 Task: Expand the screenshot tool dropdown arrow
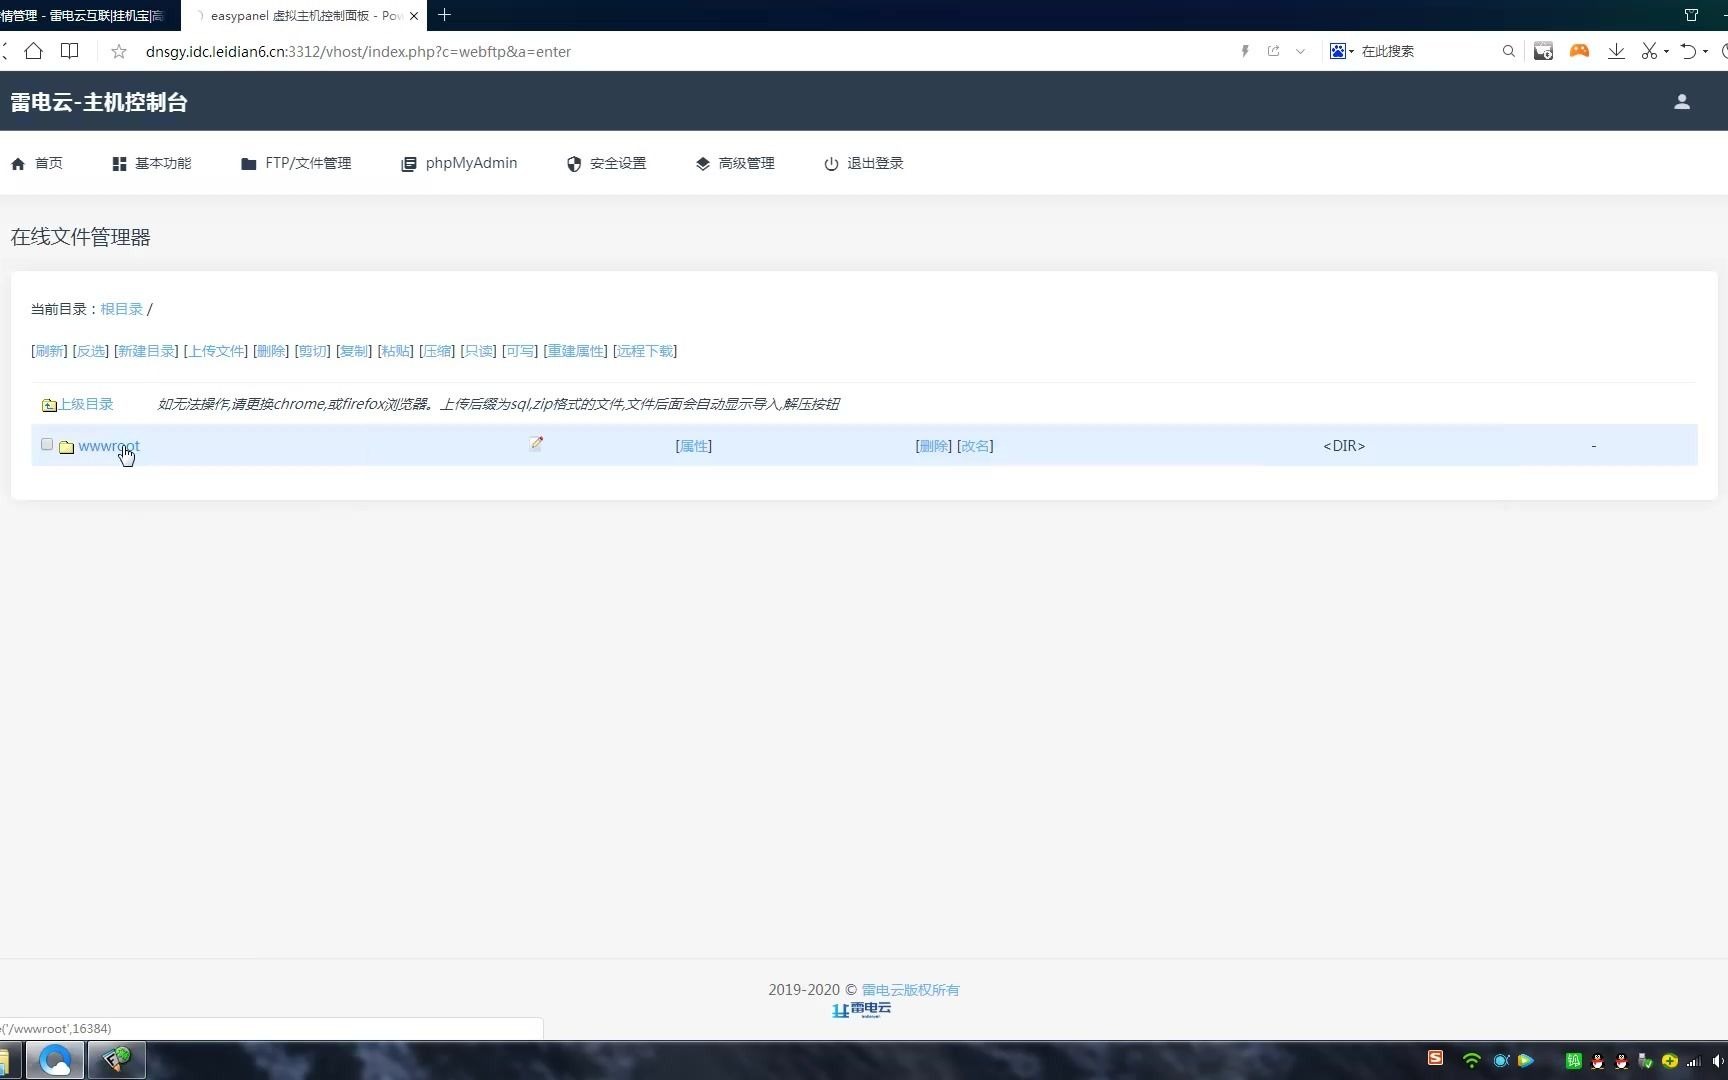coord(1666,52)
